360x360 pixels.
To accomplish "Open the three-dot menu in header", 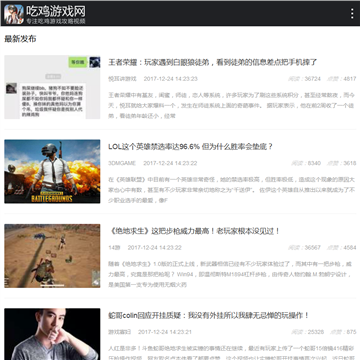I will [352, 13].
